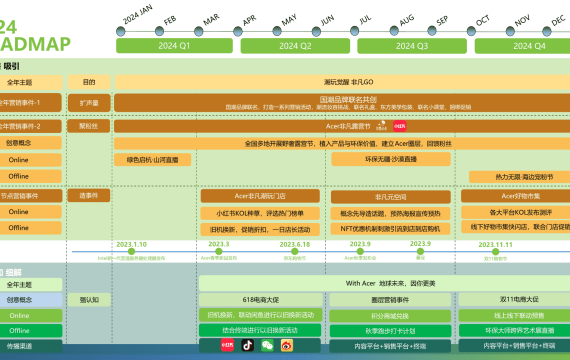Viewport: 570px width, 360px height.
Task: Select the NOV timeline dot
Action: click(510, 32)
